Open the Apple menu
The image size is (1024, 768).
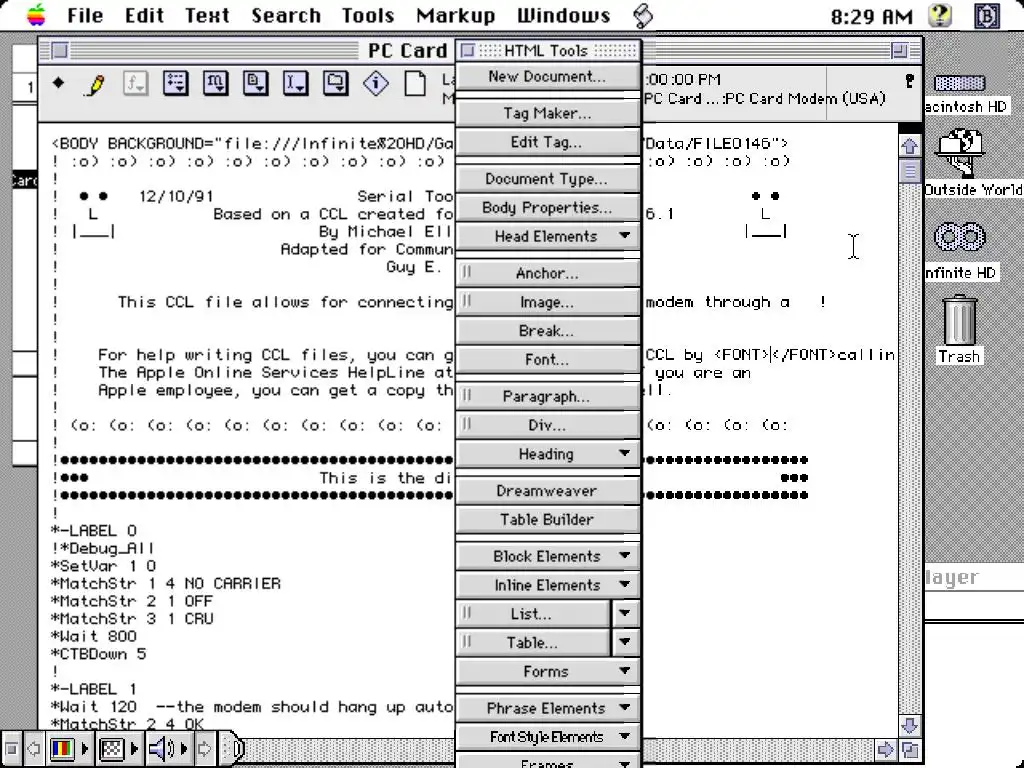point(37,14)
